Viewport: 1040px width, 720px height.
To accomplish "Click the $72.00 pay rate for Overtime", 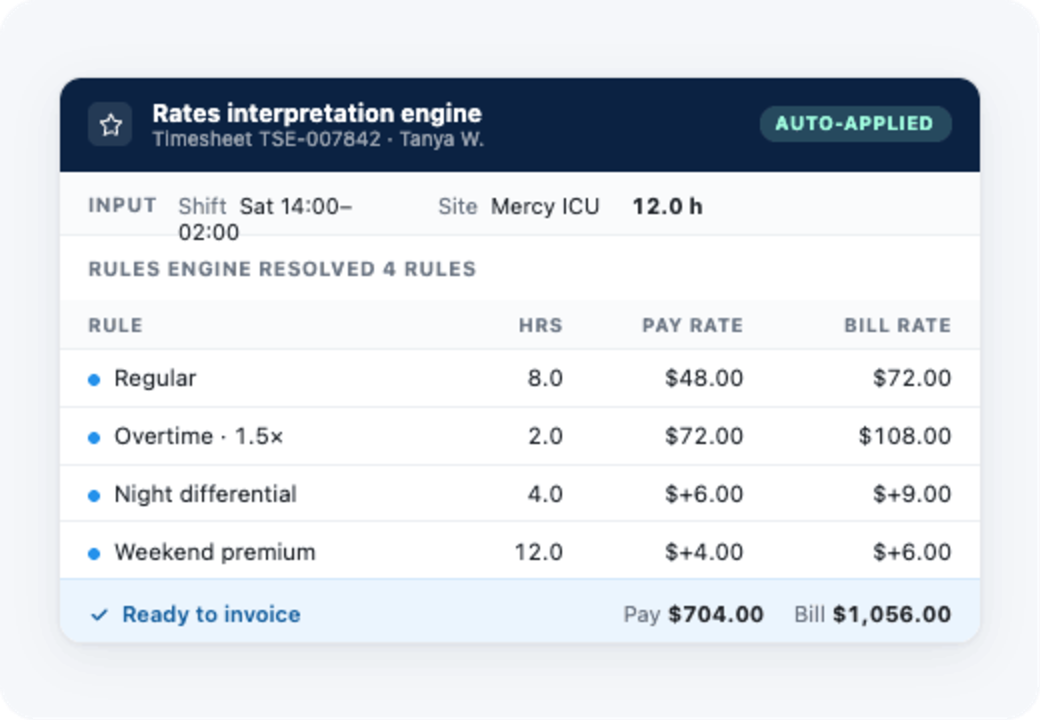I will click(x=704, y=436).
